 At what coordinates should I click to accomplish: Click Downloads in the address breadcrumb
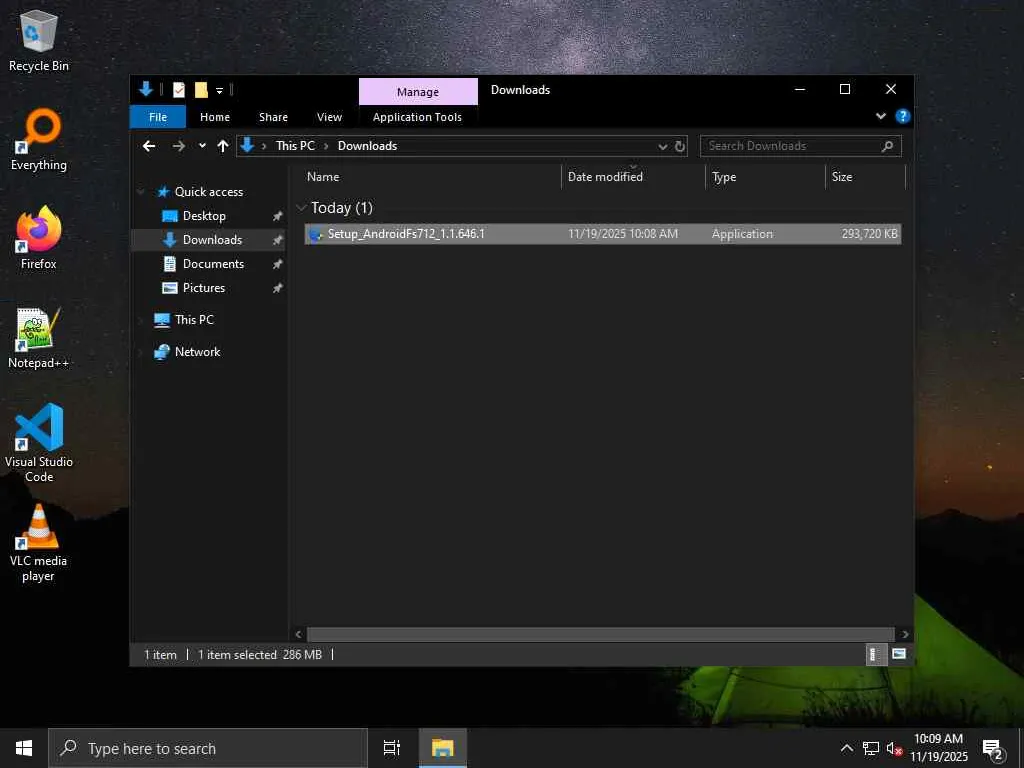click(367, 146)
